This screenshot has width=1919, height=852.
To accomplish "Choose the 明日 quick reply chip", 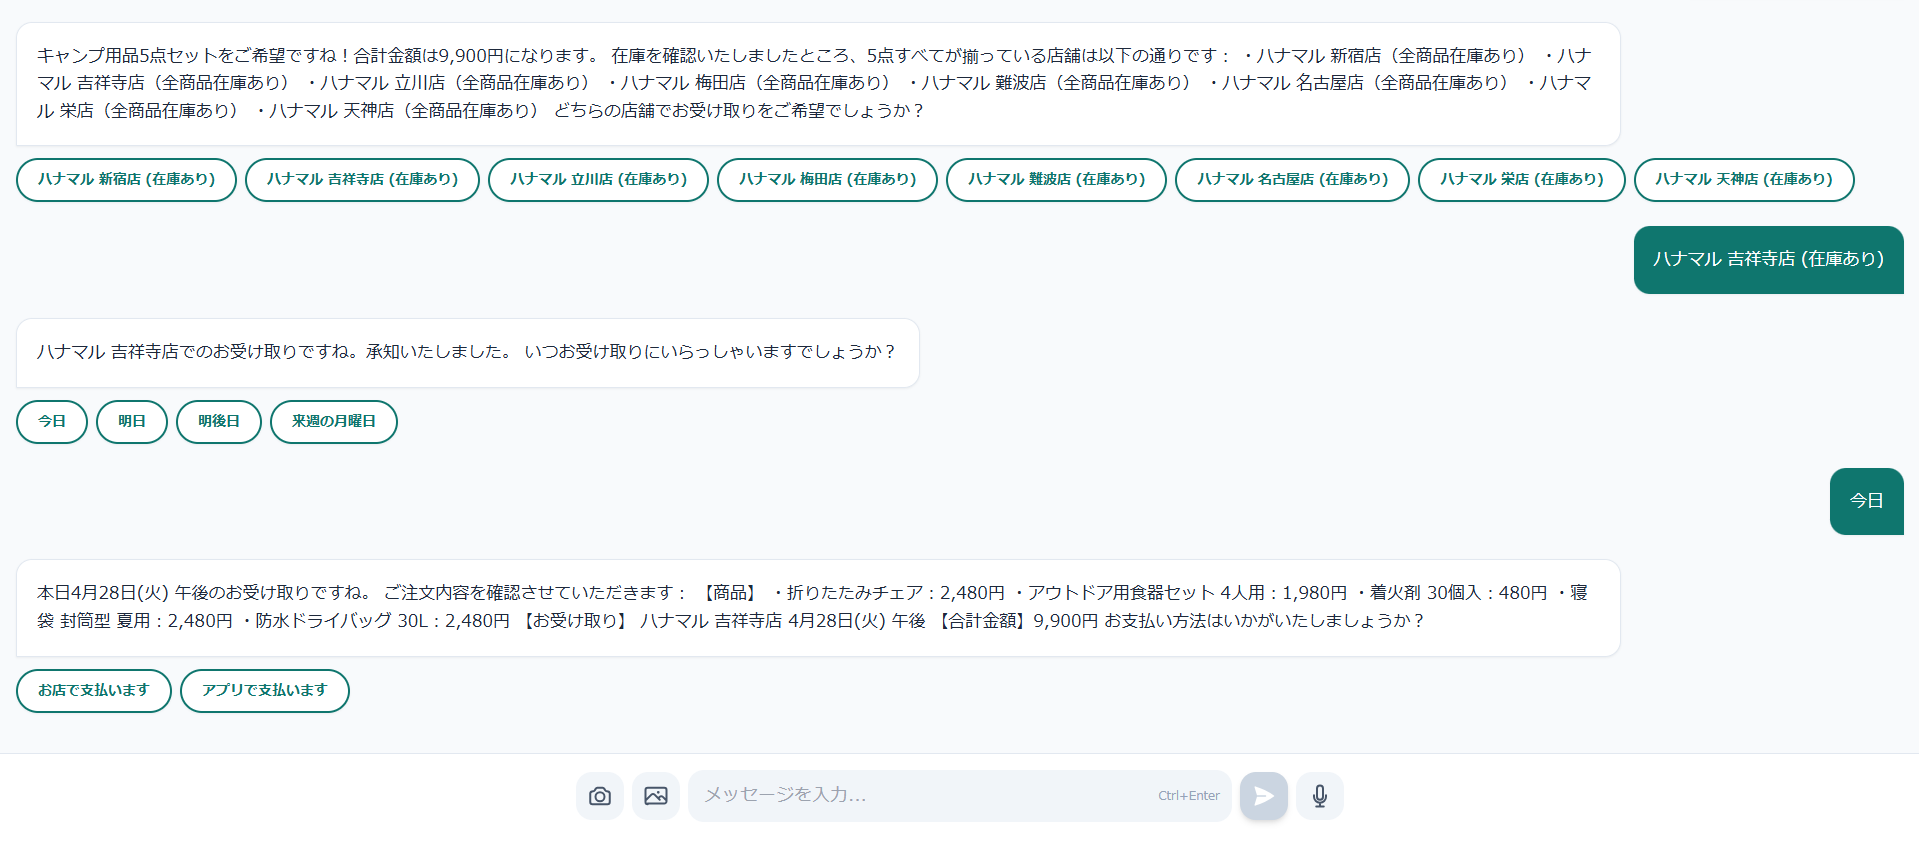I will point(132,422).
